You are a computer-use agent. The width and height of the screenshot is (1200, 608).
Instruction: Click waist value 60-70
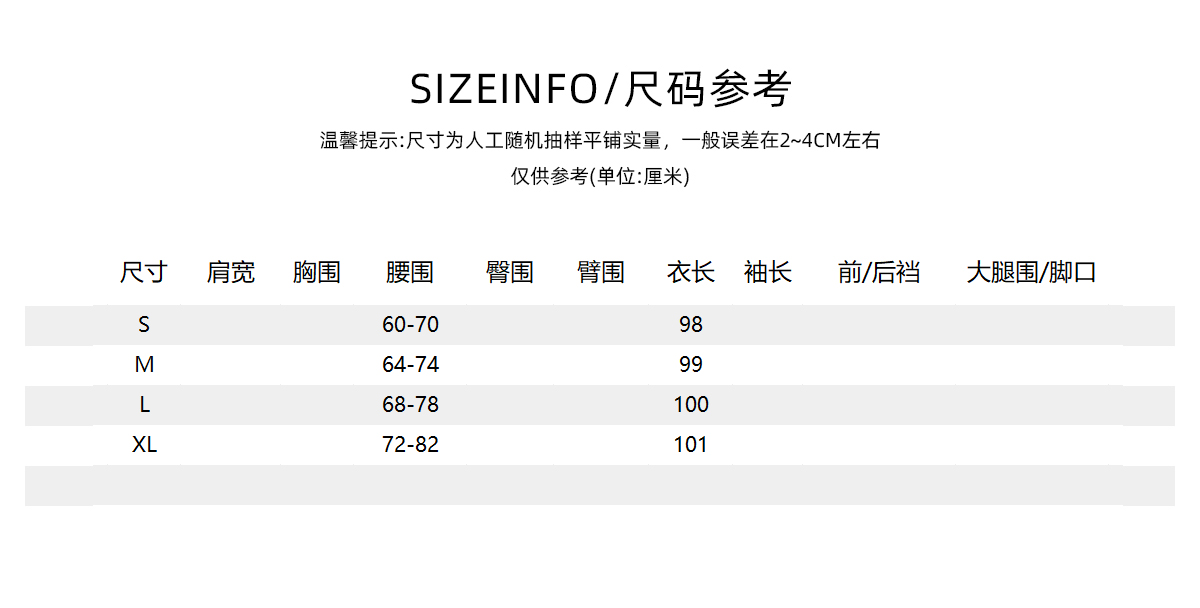pos(410,325)
